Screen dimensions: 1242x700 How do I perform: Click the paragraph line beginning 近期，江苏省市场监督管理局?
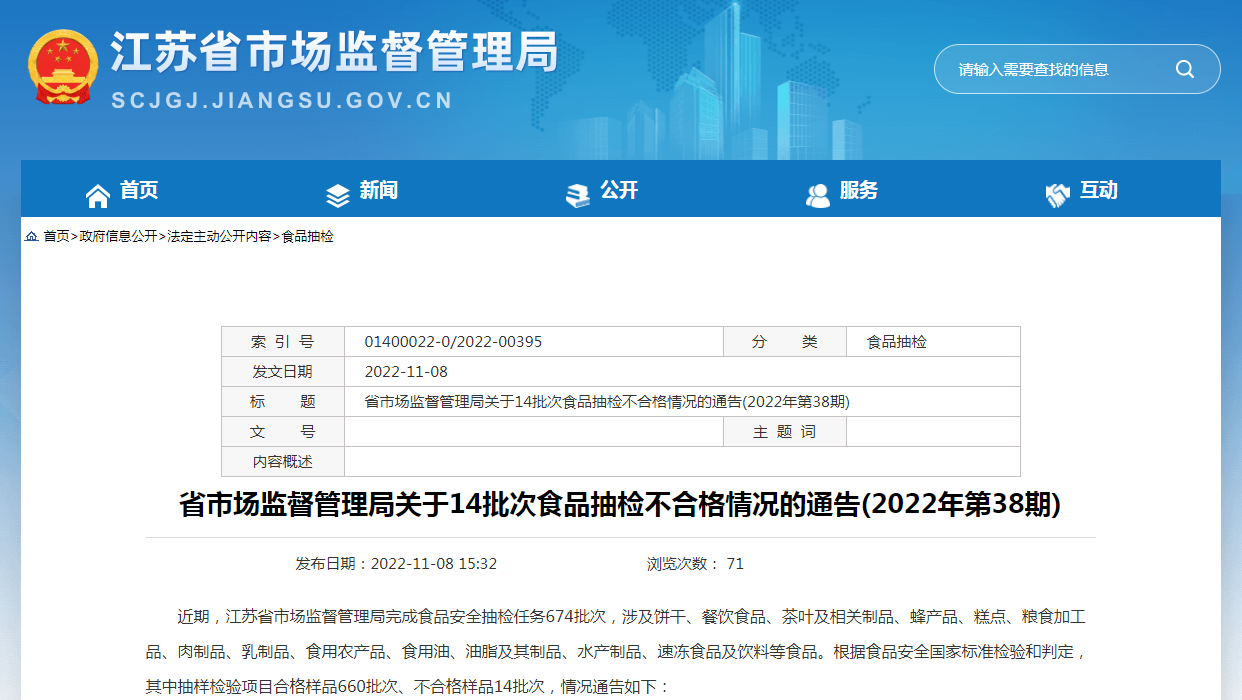(x=632, y=617)
